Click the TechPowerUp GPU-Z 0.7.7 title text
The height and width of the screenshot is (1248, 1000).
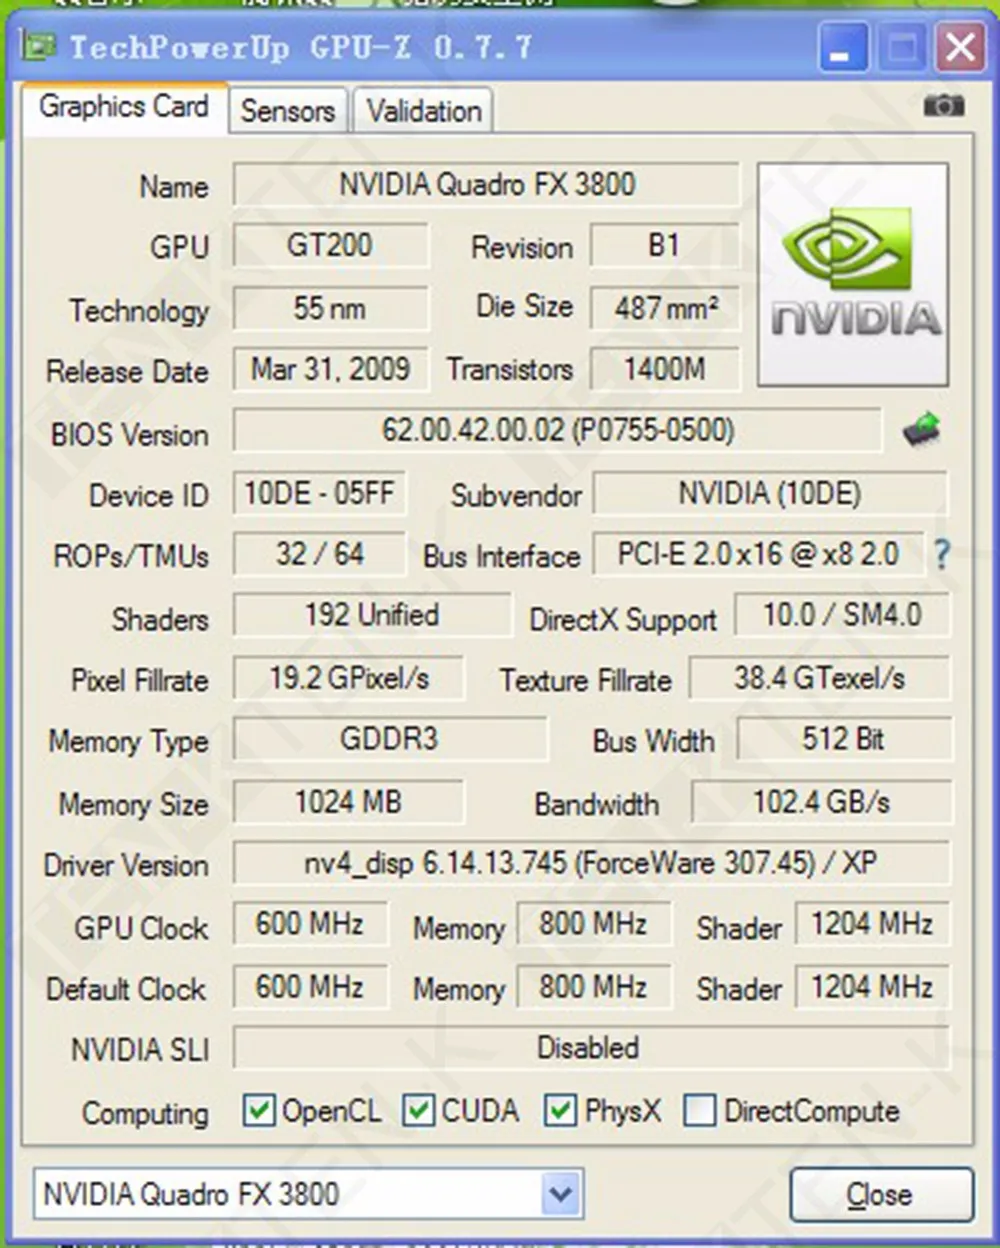coord(300,47)
